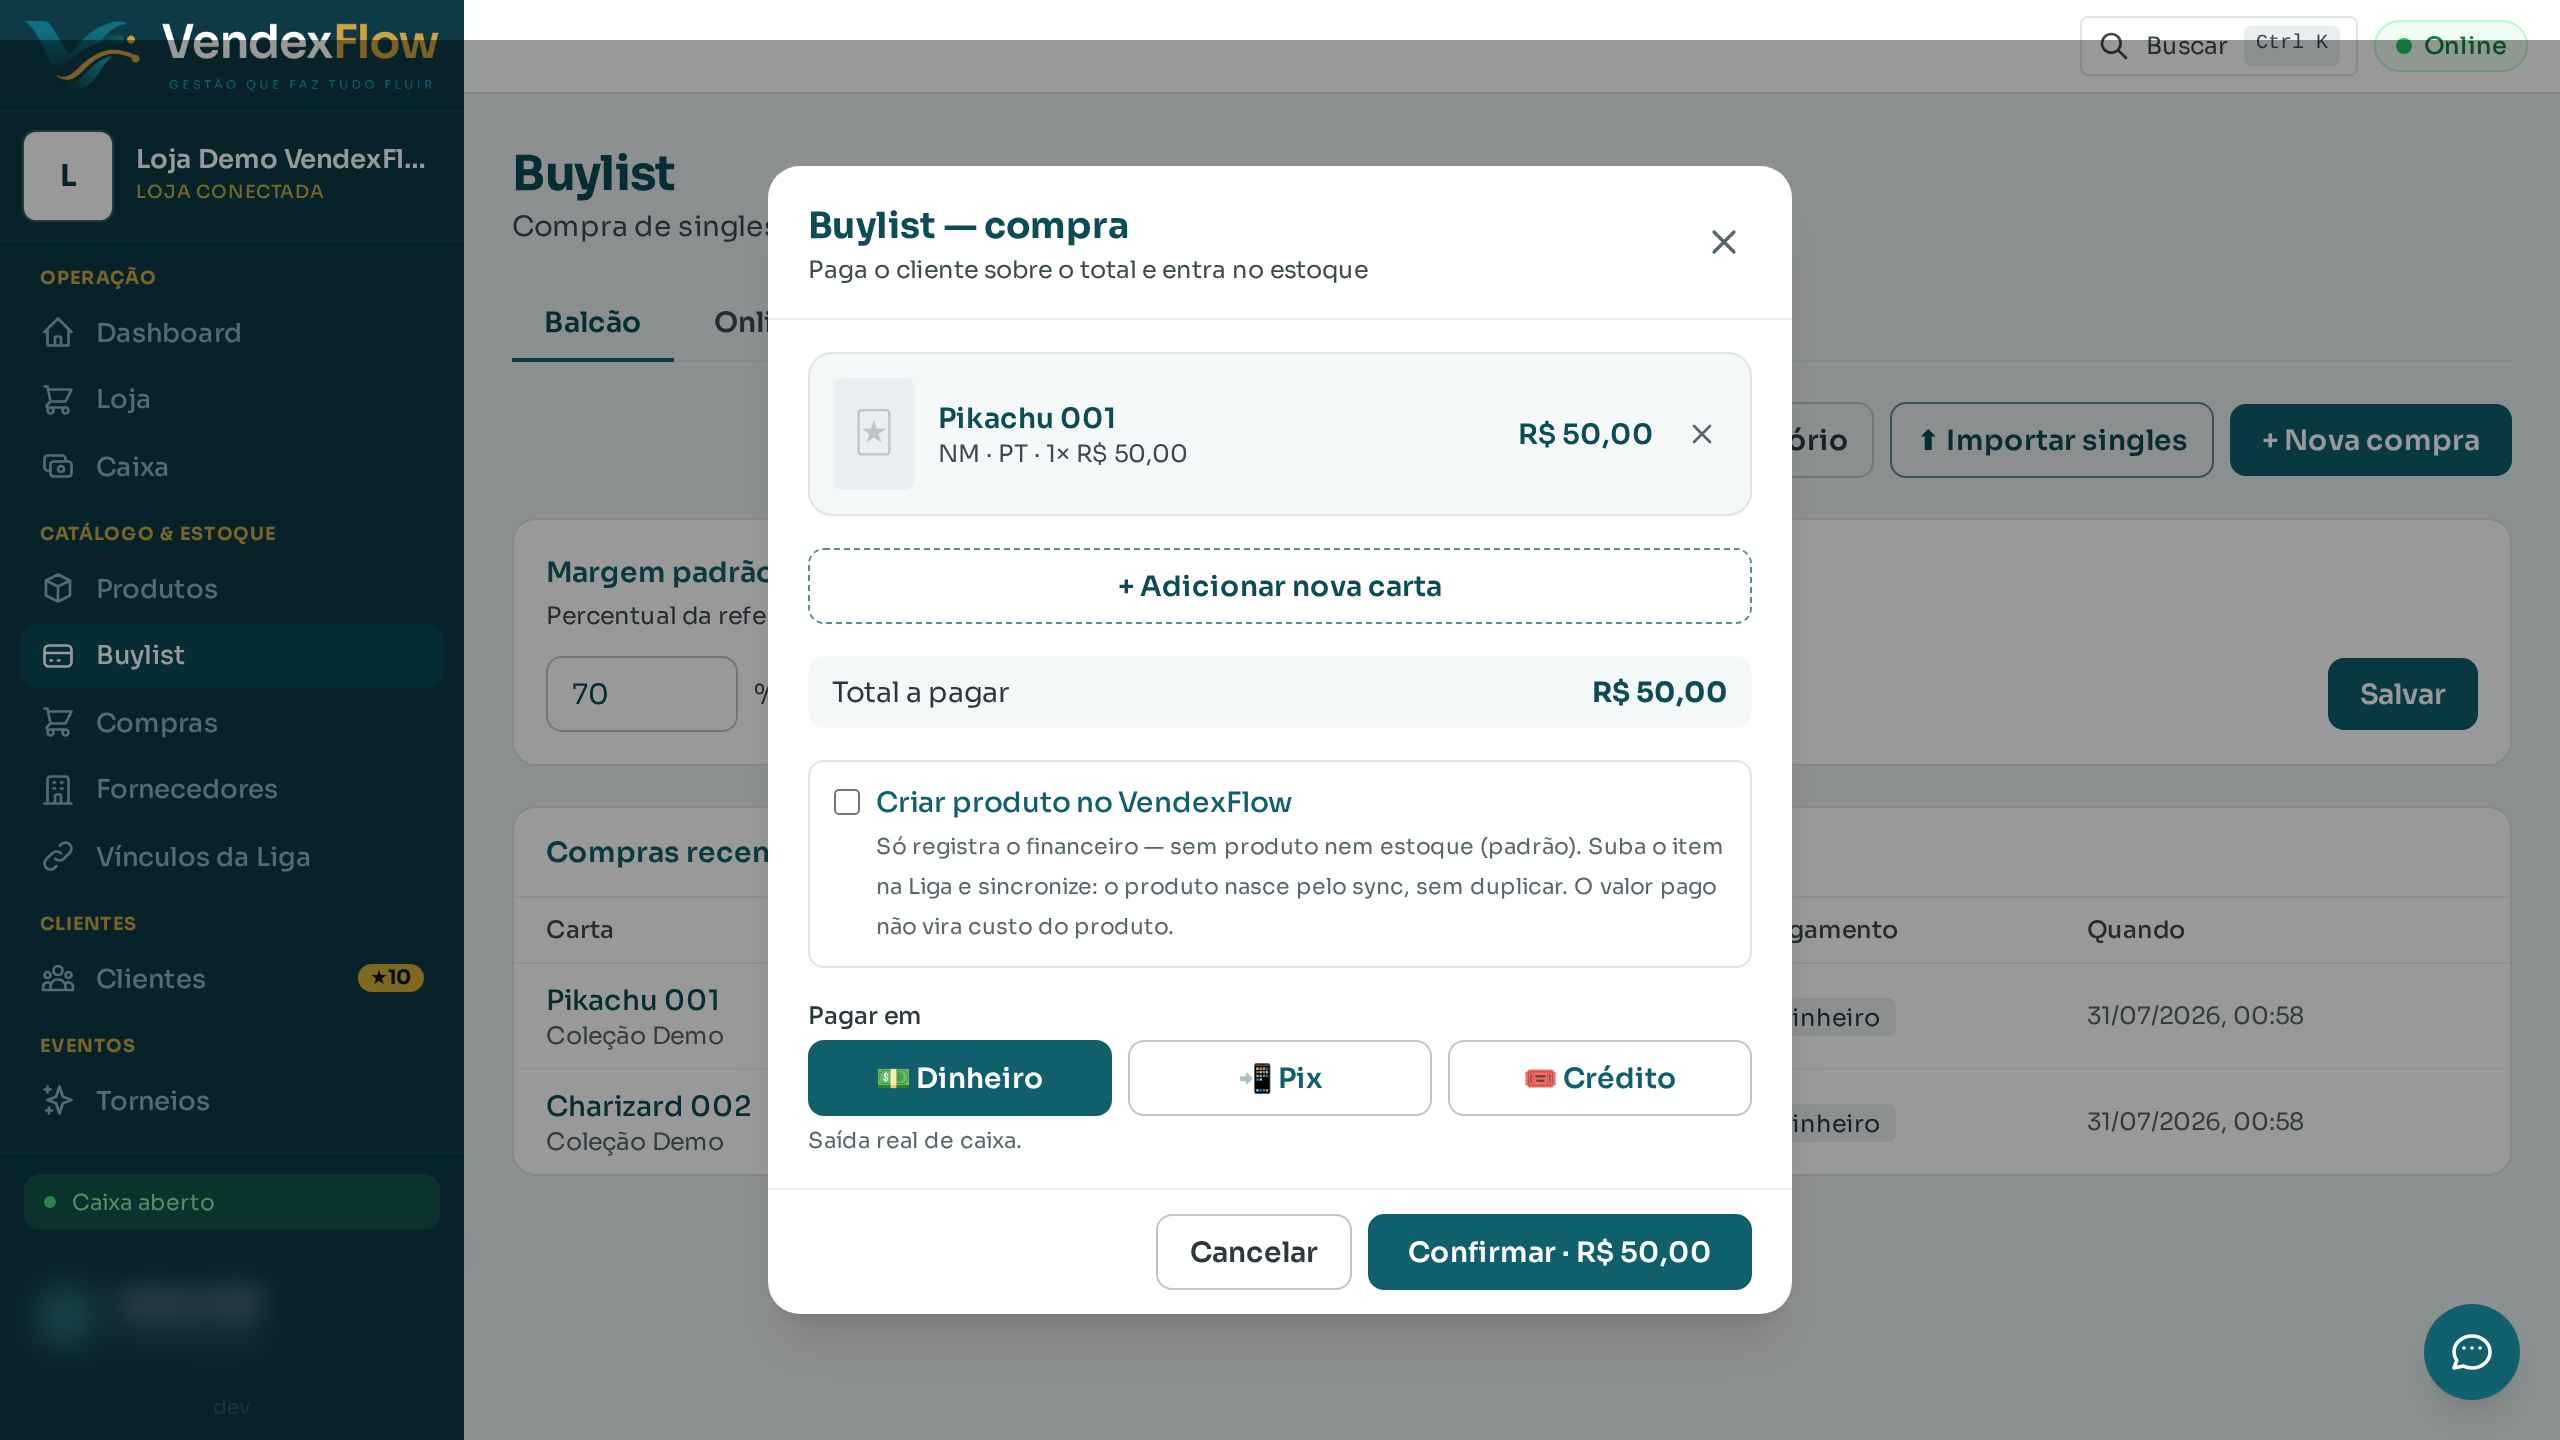2560x1440 pixels.
Task: Select Pix payment method
Action: [x=1279, y=1078]
